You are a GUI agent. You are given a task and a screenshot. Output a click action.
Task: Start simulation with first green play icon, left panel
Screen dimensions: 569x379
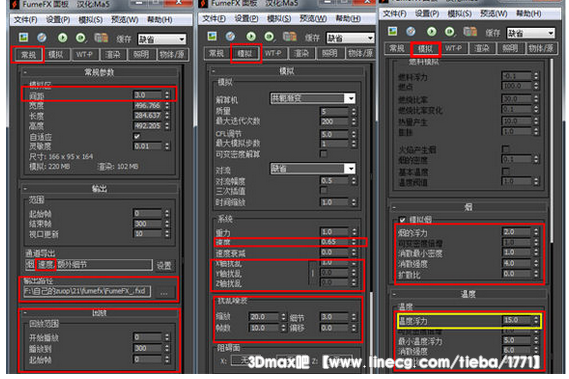tap(62, 37)
